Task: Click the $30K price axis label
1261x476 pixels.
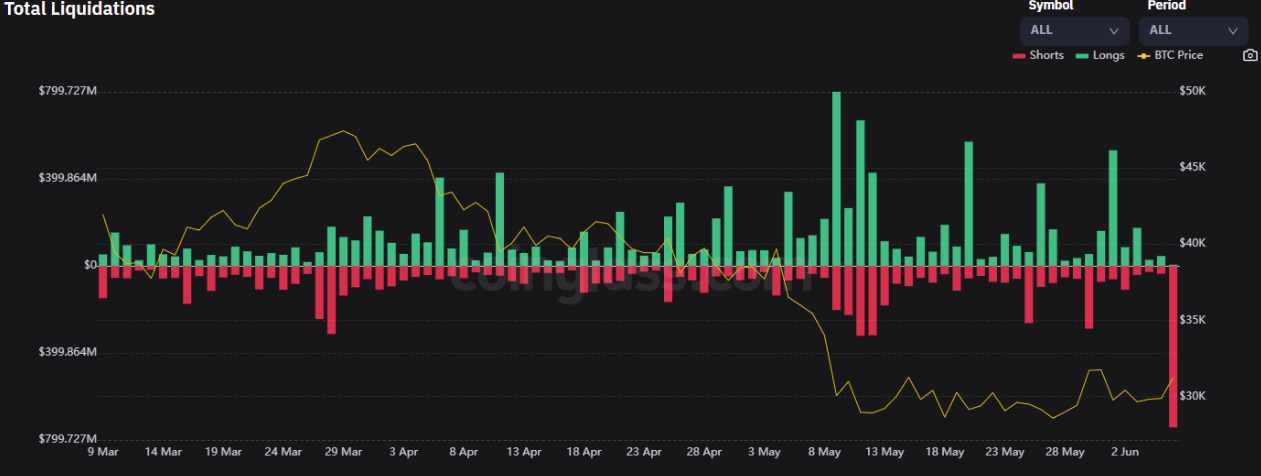Action: (x=1192, y=396)
